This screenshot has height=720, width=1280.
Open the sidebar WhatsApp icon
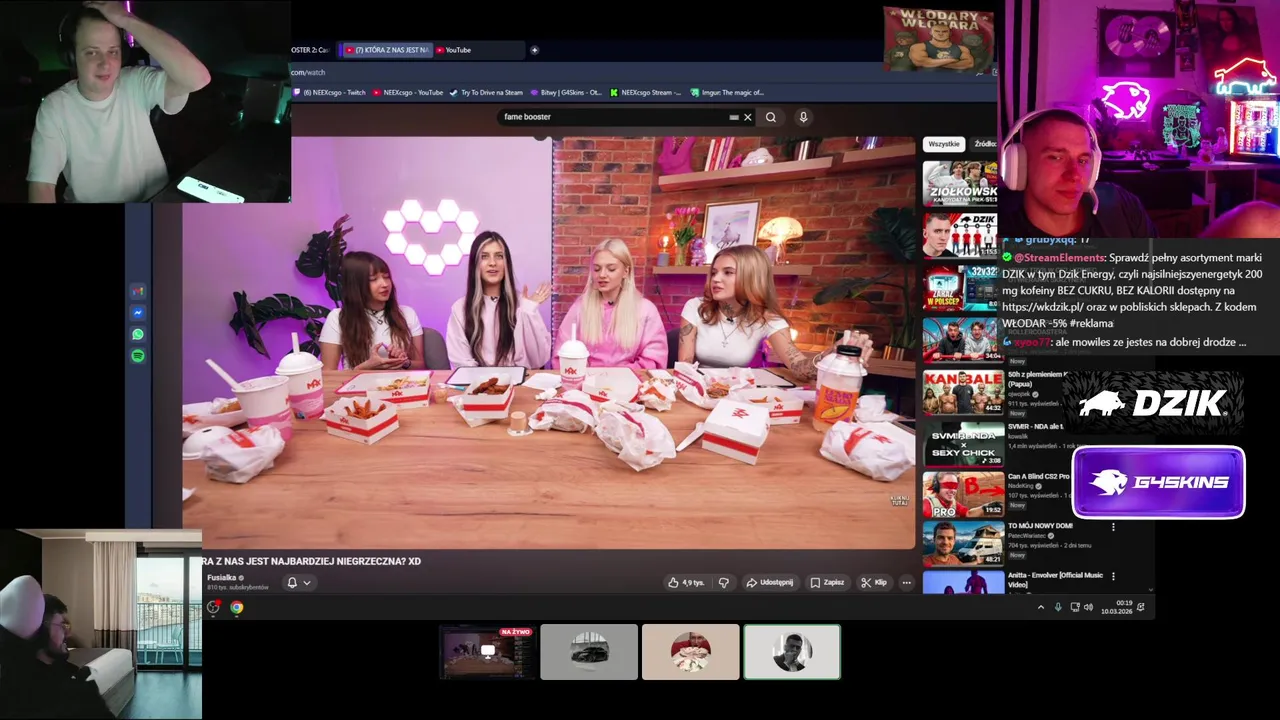point(138,335)
